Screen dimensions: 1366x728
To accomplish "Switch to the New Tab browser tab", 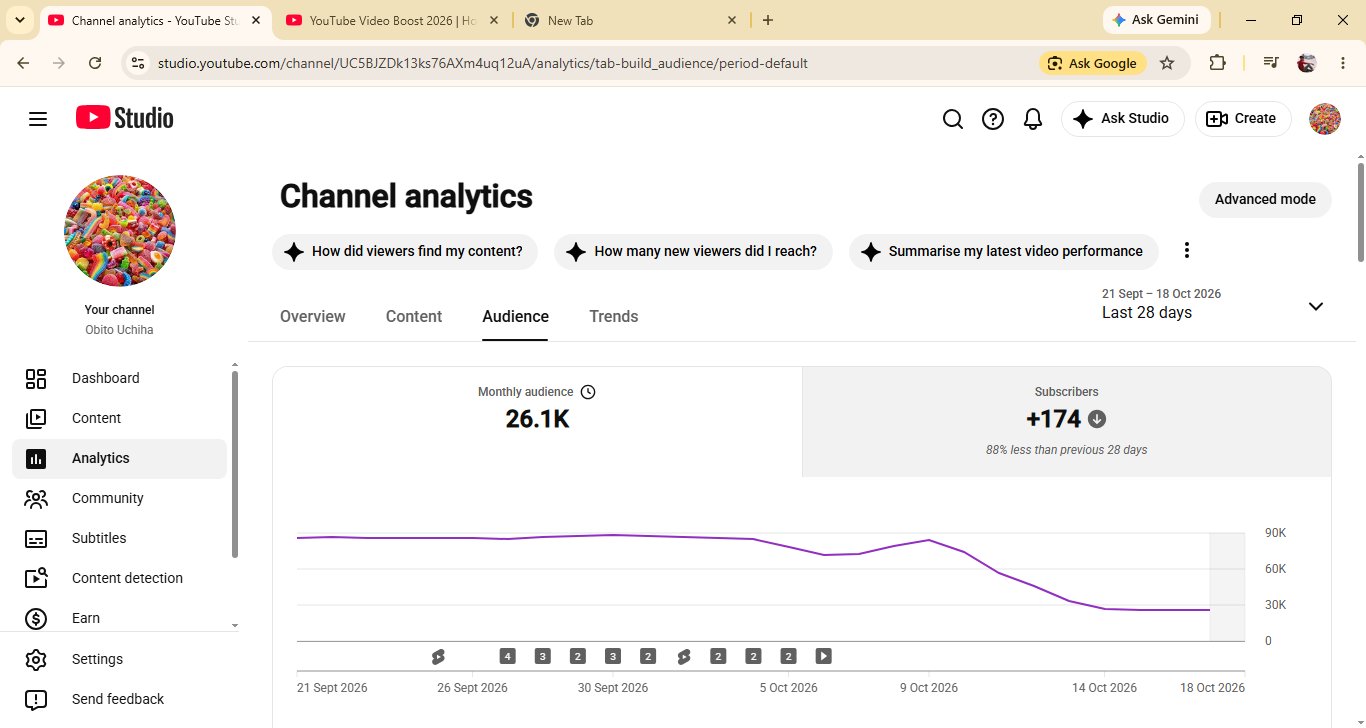I will coord(631,20).
